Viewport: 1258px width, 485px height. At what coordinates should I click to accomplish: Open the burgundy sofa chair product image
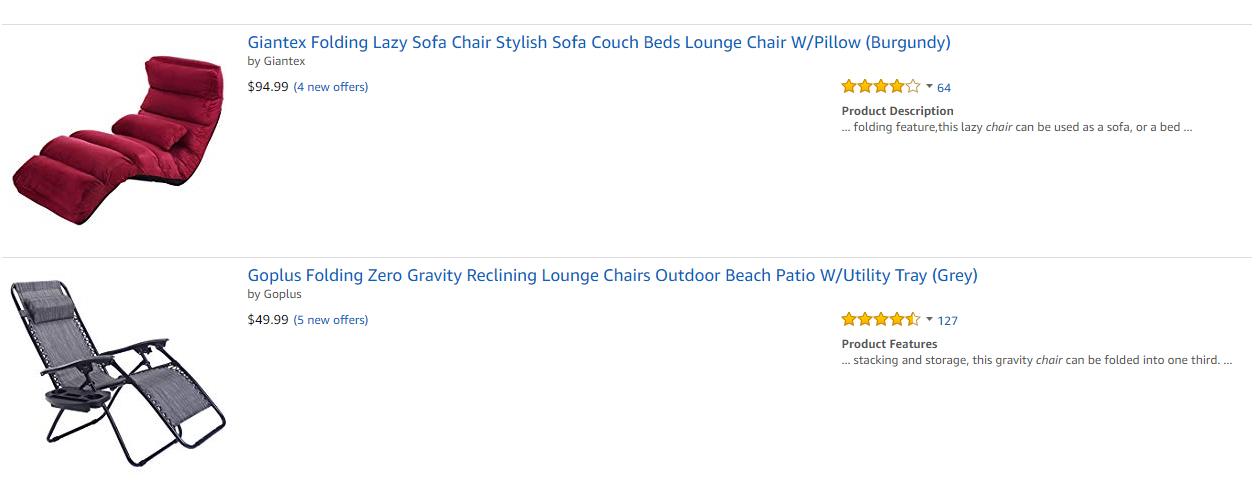point(118,139)
